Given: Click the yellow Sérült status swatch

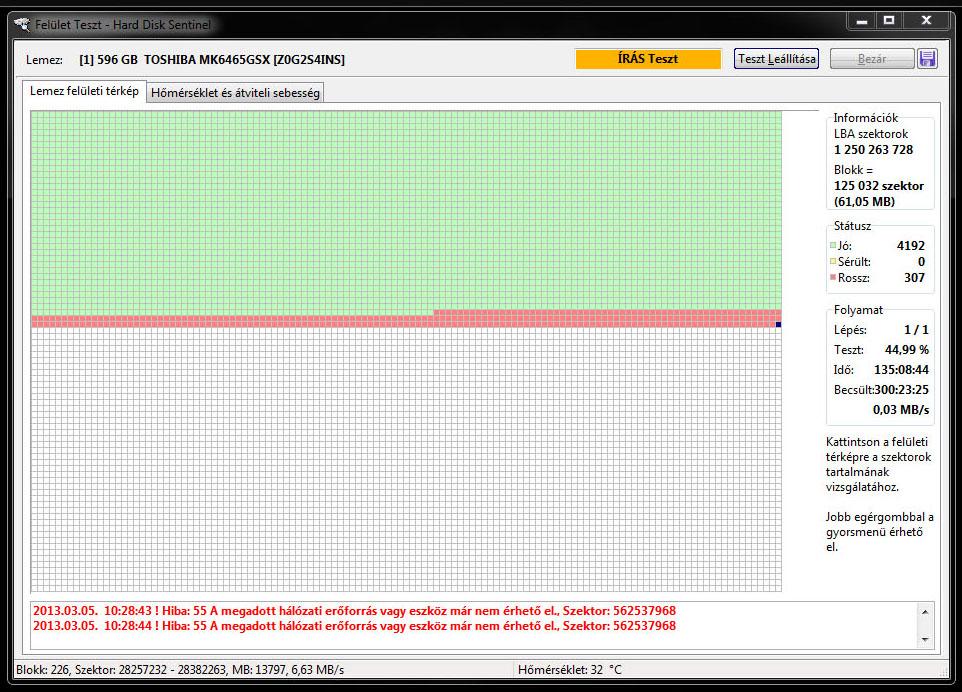Looking at the screenshot, I should pos(833,261).
